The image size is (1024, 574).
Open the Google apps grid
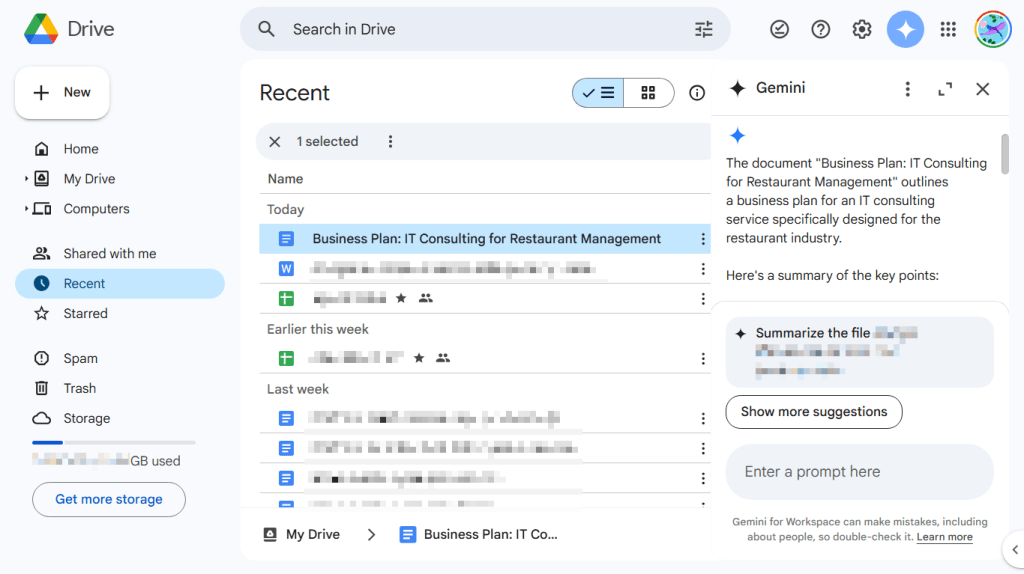(948, 29)
